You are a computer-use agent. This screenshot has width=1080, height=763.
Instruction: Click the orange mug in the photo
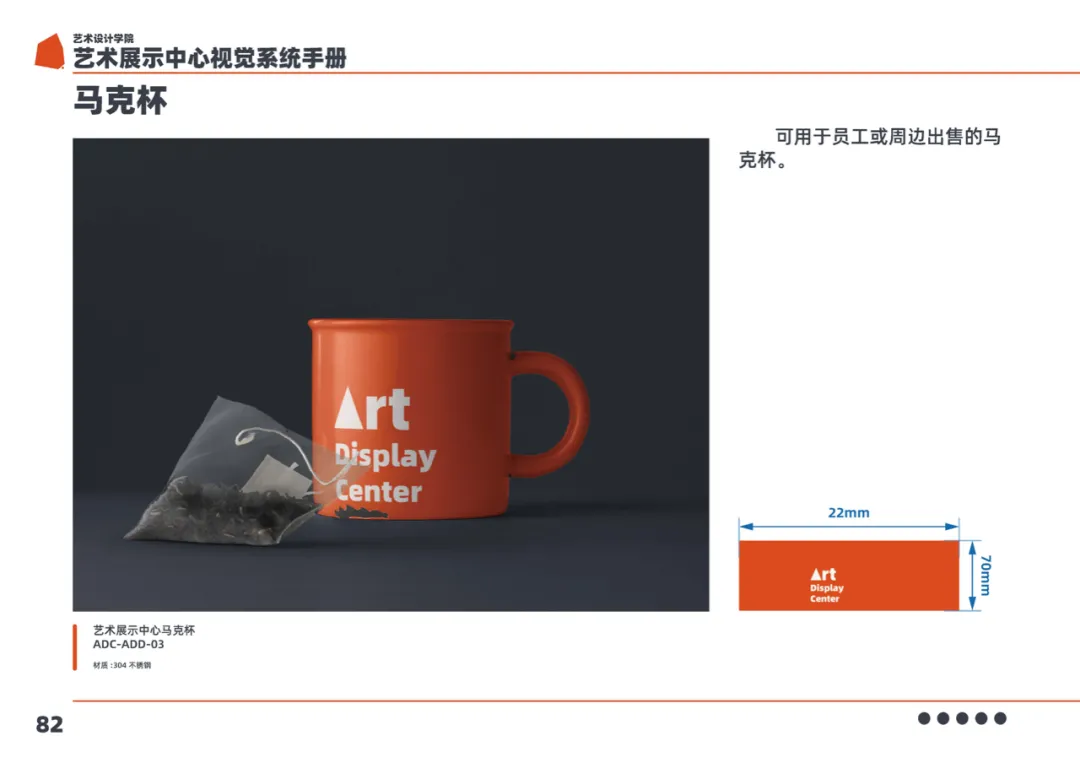coord(448,419)
